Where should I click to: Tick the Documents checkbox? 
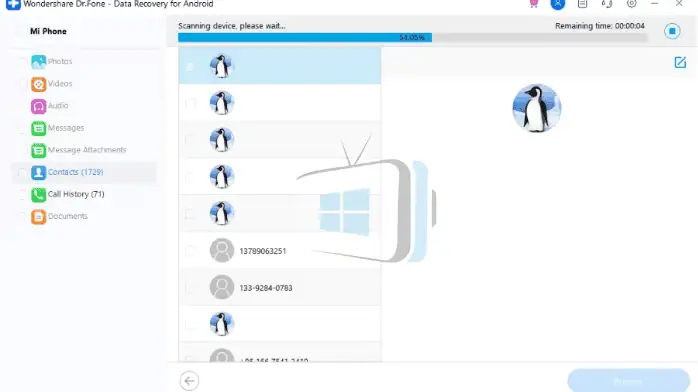[x=22, y=217]
